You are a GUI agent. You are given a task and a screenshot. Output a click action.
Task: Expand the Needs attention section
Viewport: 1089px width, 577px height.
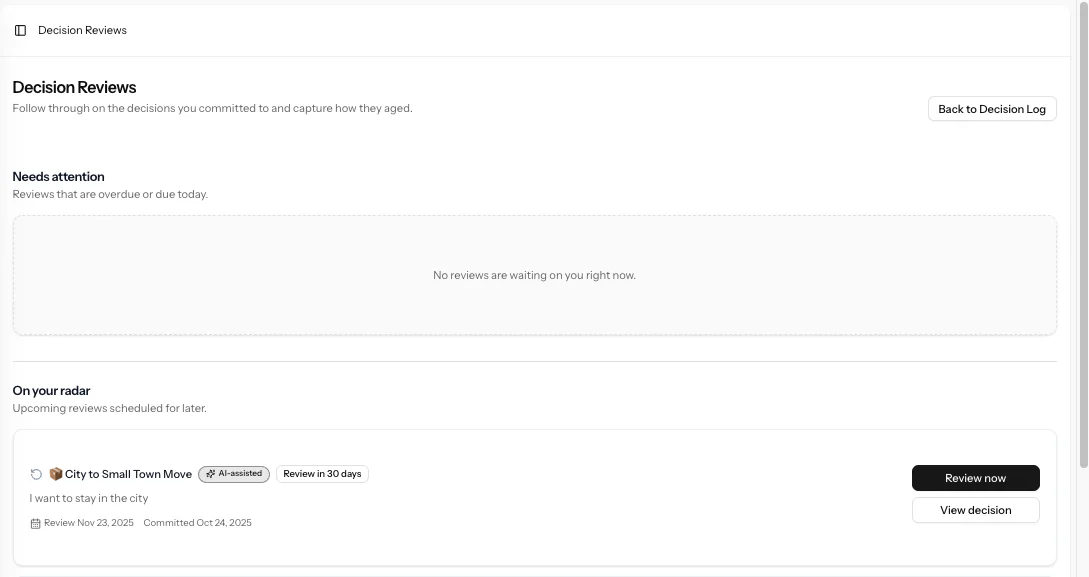[58, 176]
